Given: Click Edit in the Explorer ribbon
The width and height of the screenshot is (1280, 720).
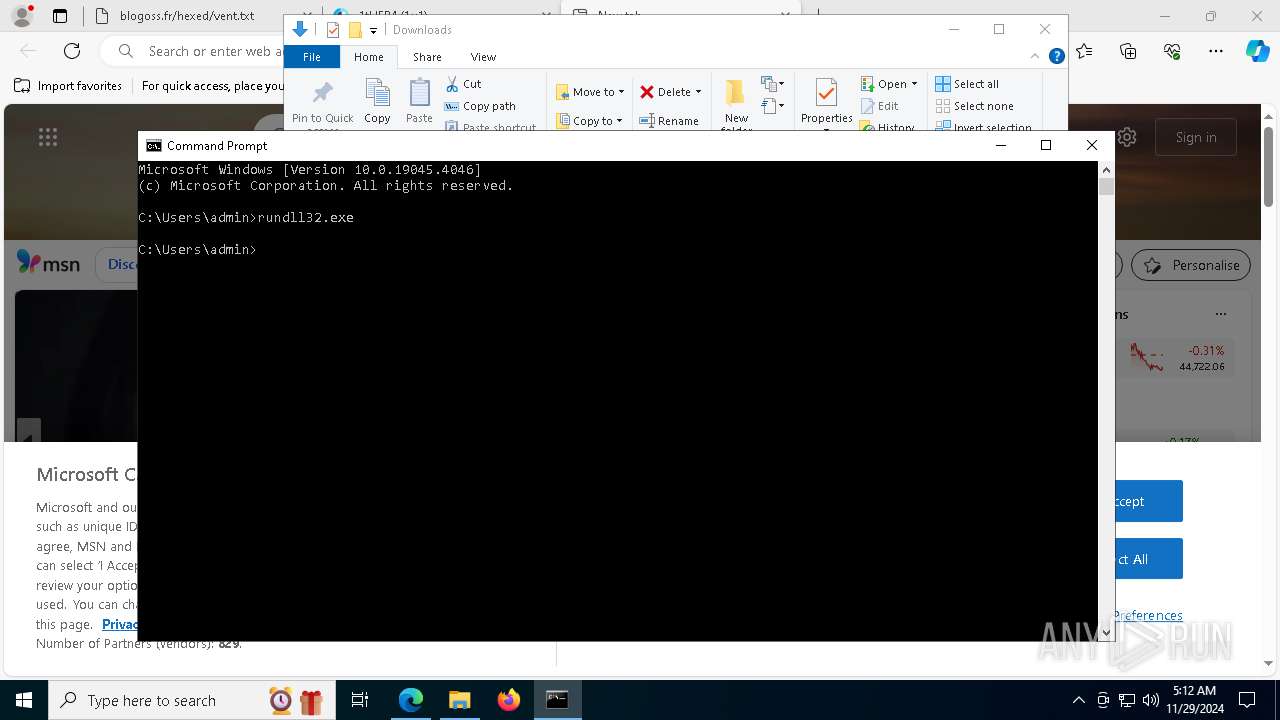Looking at the screenshot, I should click(879, 106).
